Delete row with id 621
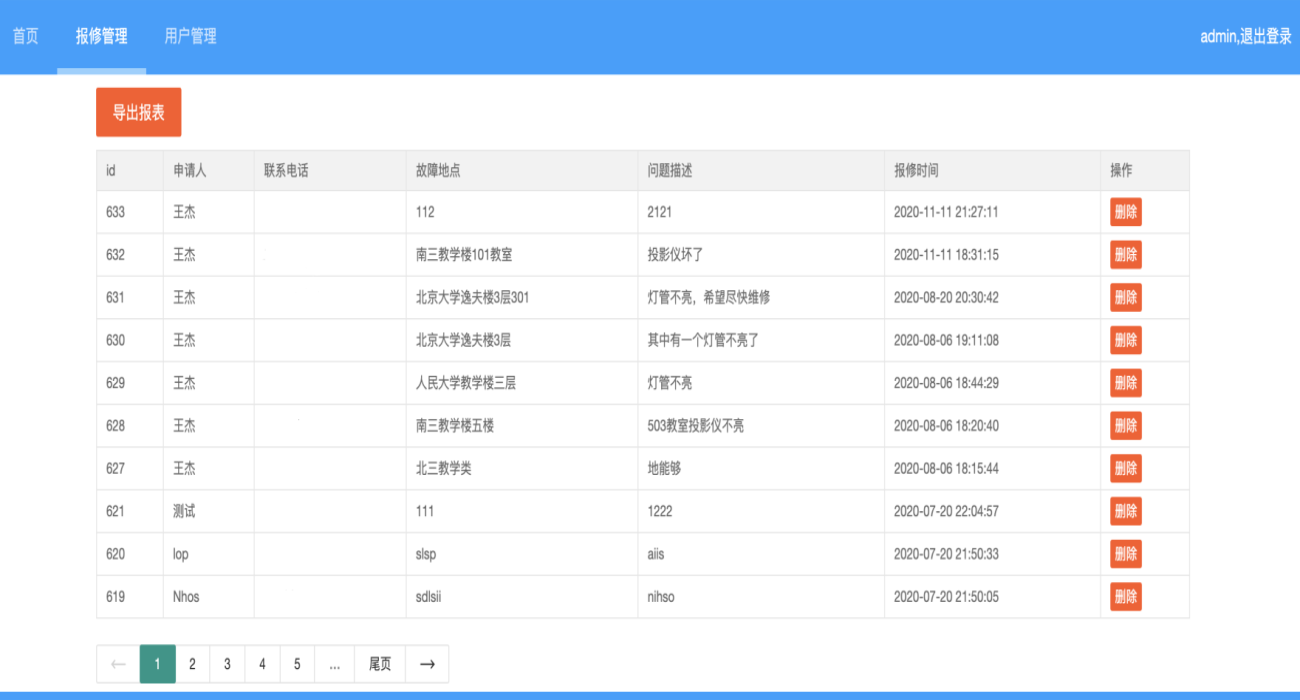This screenshot has height=700, width=1300. click(x=1125, y=511)
